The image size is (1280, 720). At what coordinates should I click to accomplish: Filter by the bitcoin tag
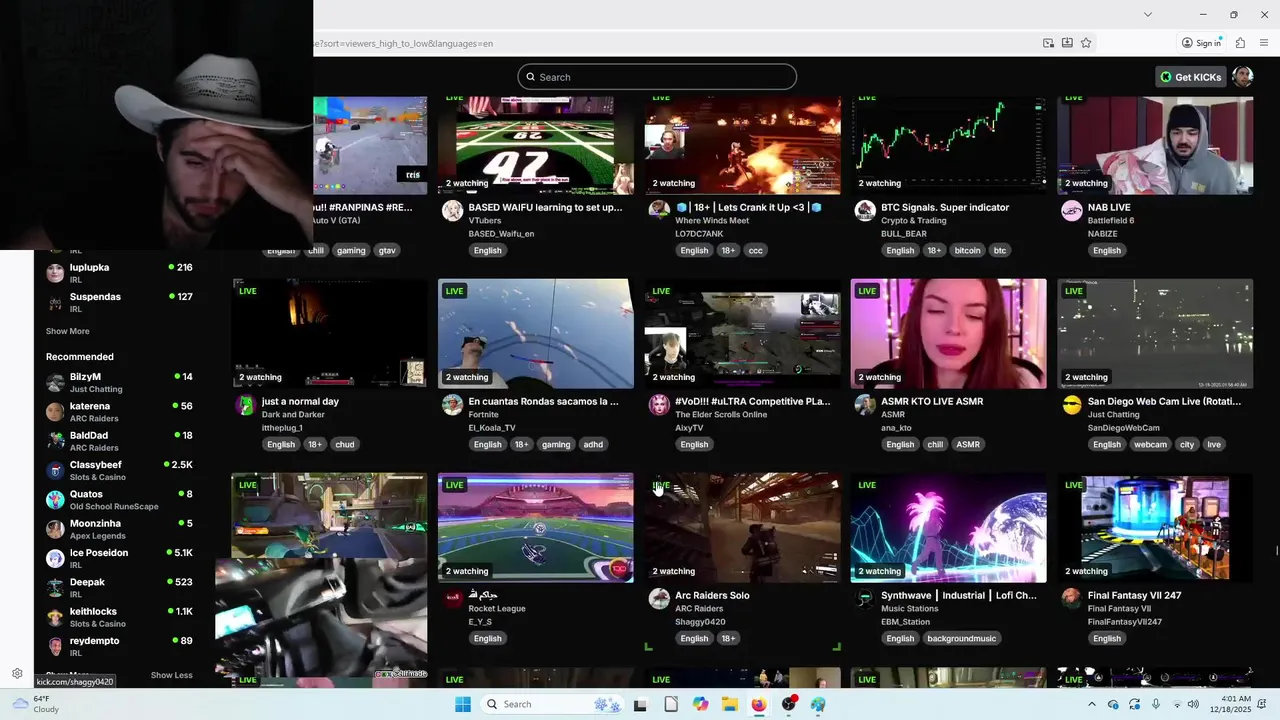pyautogui.click(x=967, y=250)
